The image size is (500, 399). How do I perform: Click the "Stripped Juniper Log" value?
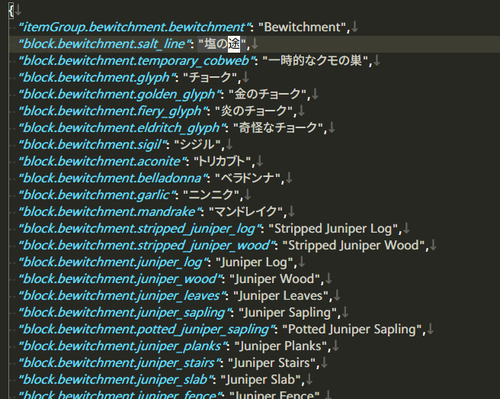(333, 228)
